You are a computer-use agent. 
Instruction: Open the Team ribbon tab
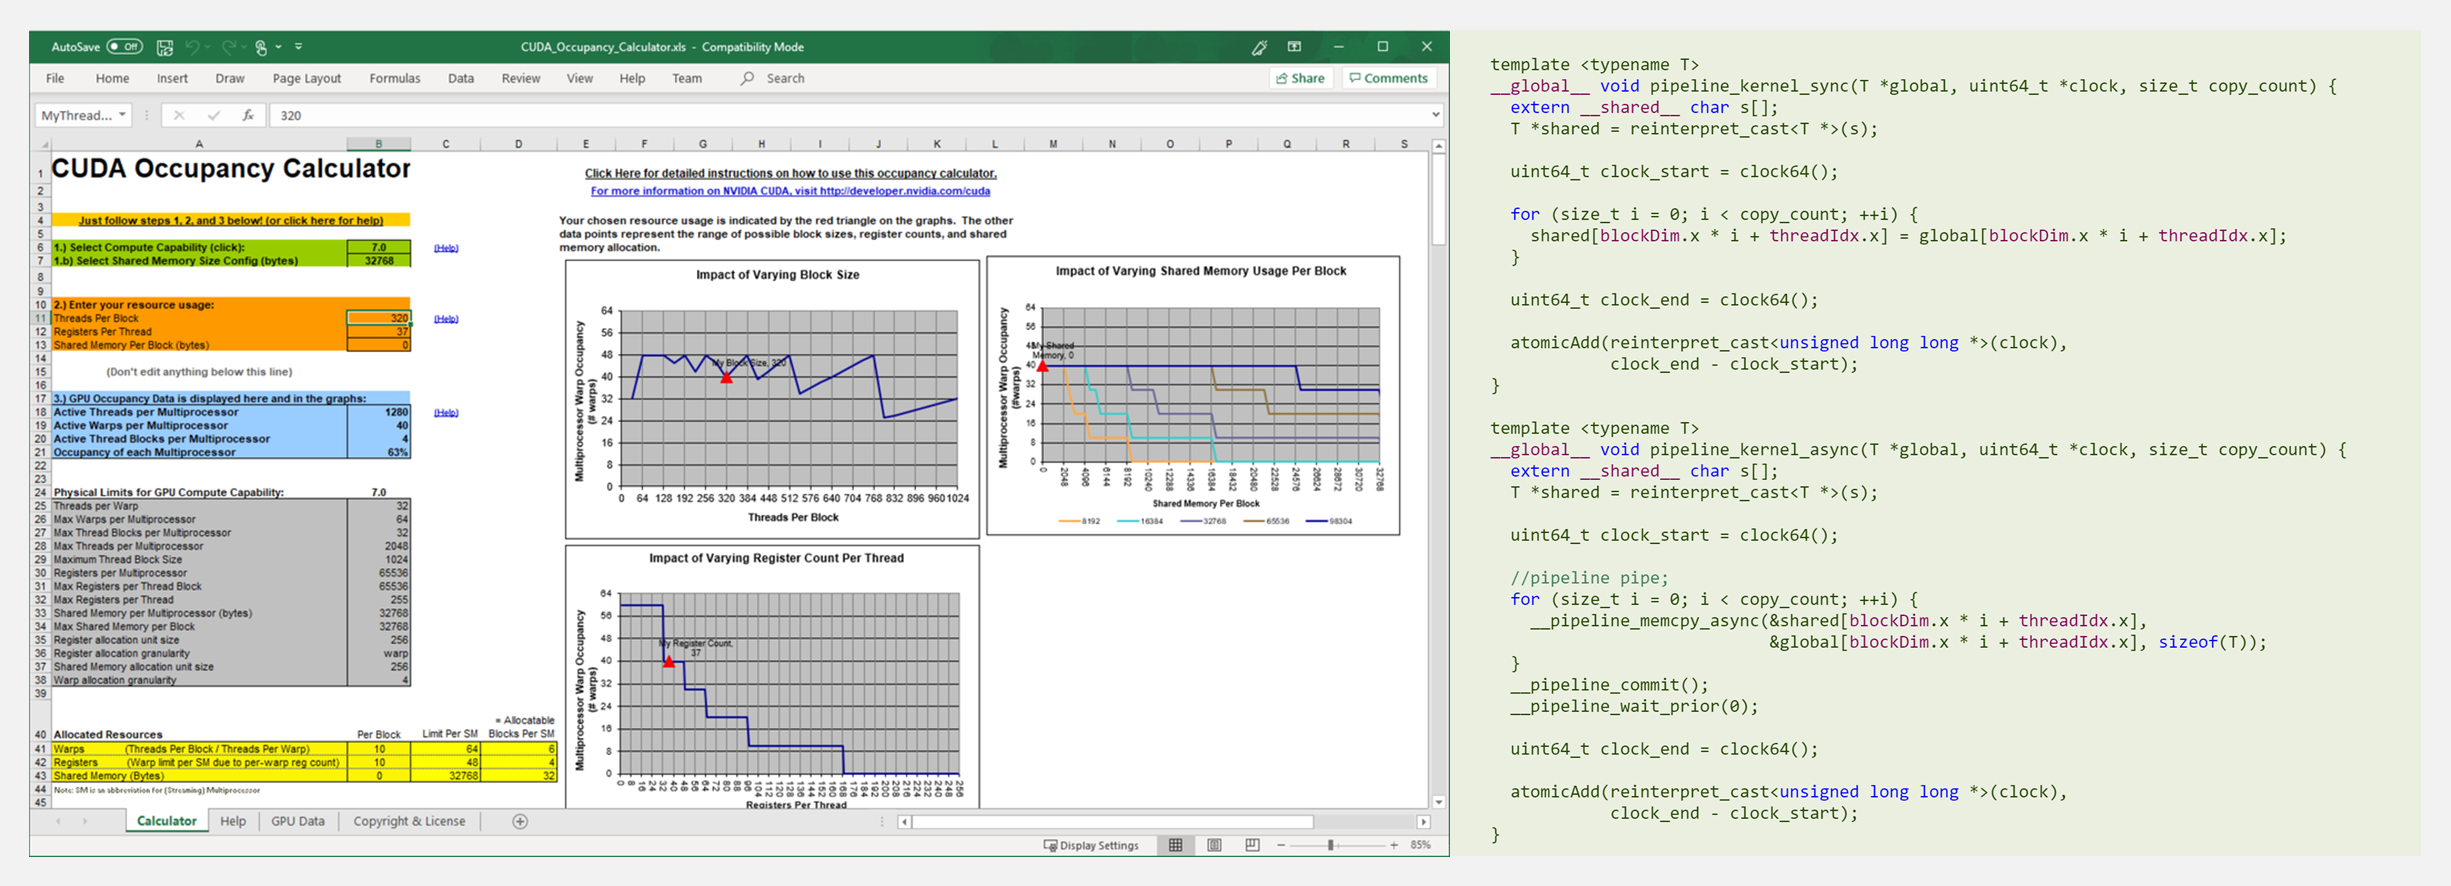click(x=687, y=78)
